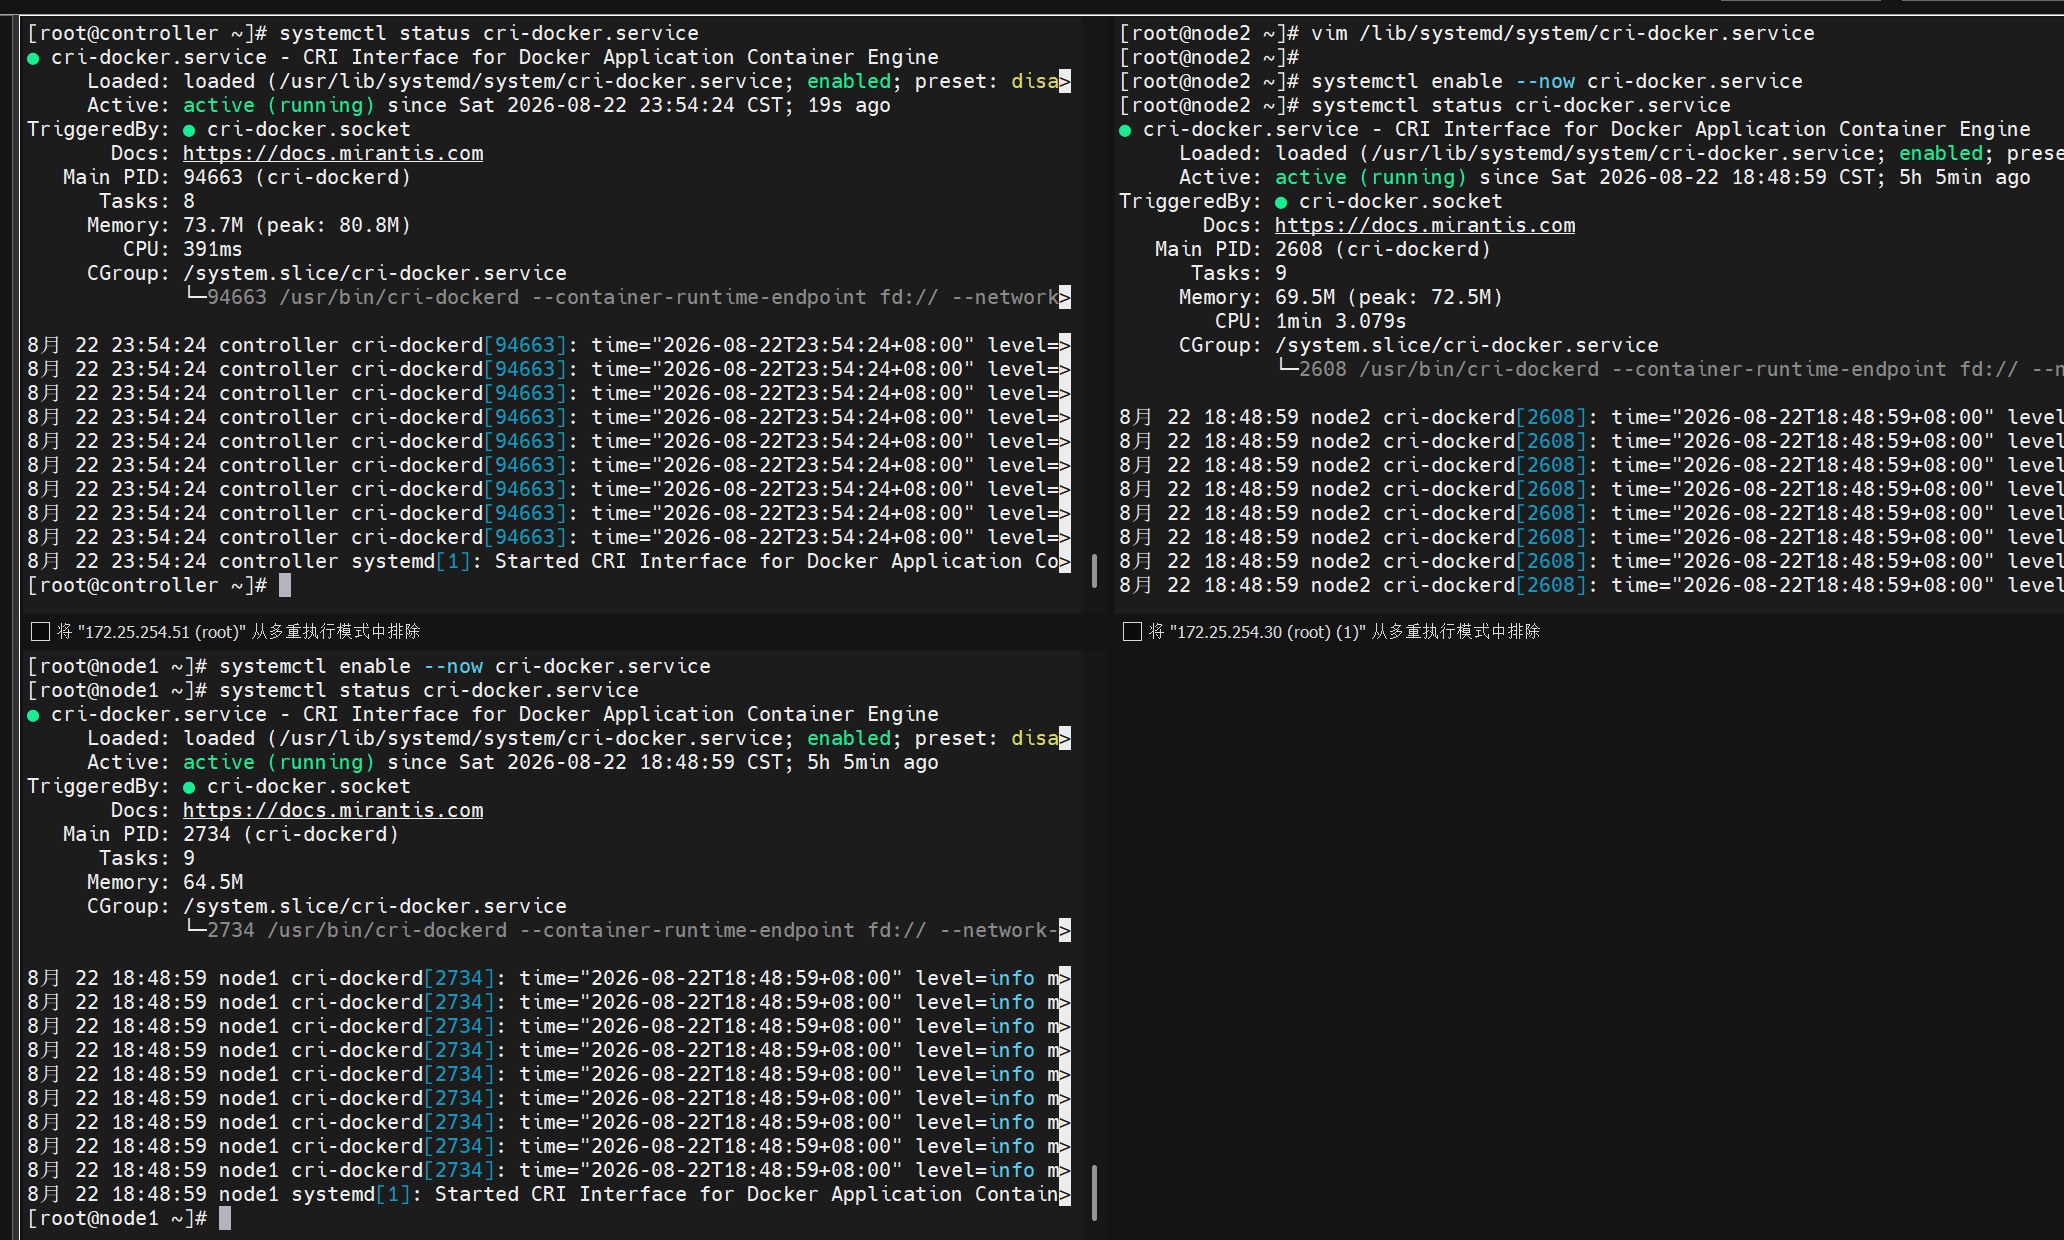Click Main PID "94663 (cri-dockerd)"

coord(297,177)
